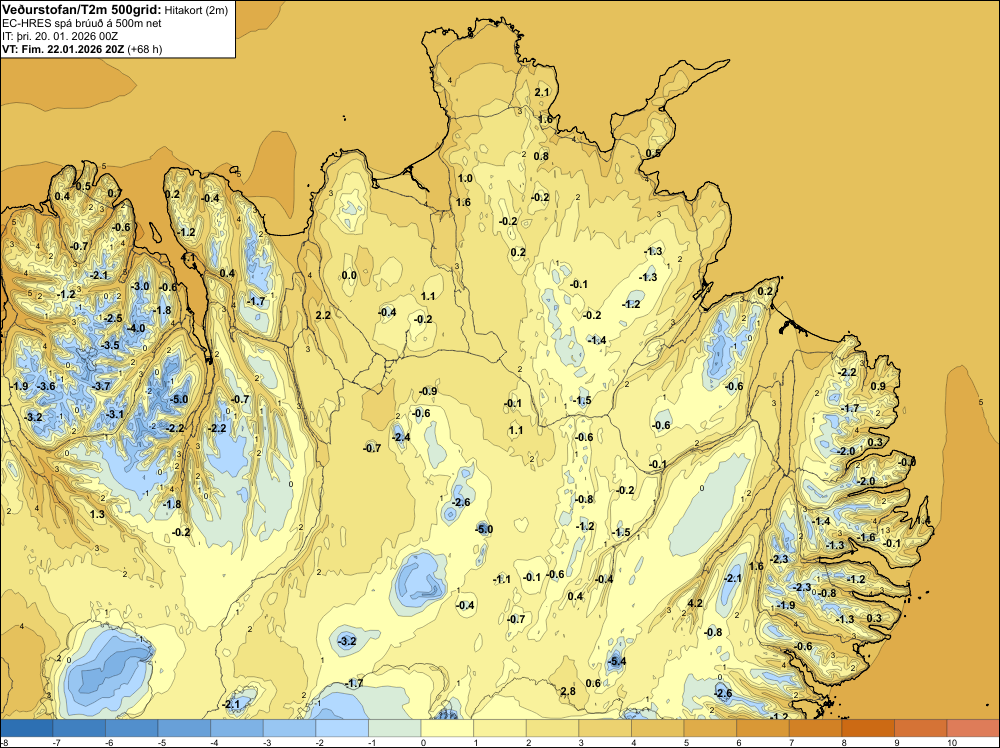Choose legend color between -3 and -2
The width and height of the screenshot is (1000, 748).
pyautogui.click(x=289, y=728)
